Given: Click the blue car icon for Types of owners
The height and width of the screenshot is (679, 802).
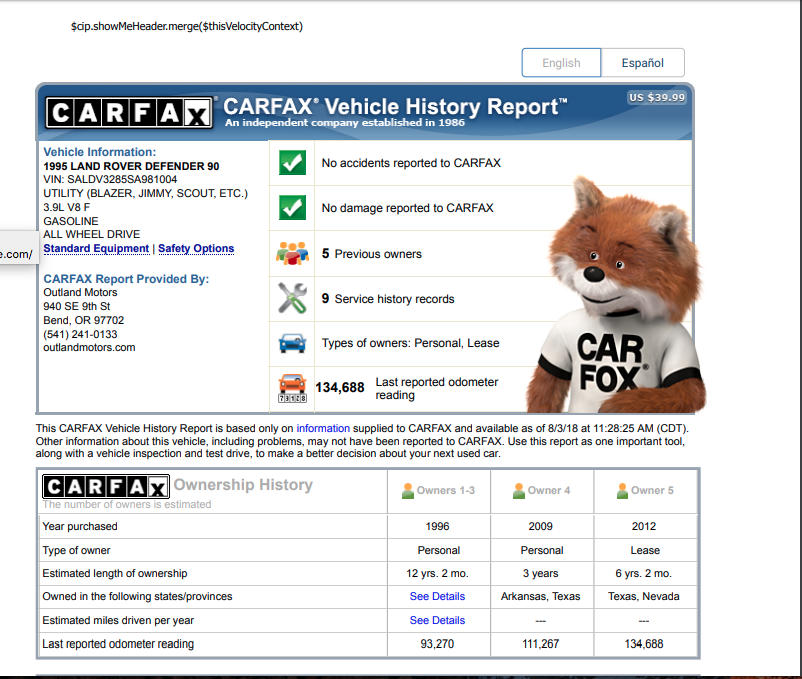Looking at the screenshot, I should [x=293, y=343].
